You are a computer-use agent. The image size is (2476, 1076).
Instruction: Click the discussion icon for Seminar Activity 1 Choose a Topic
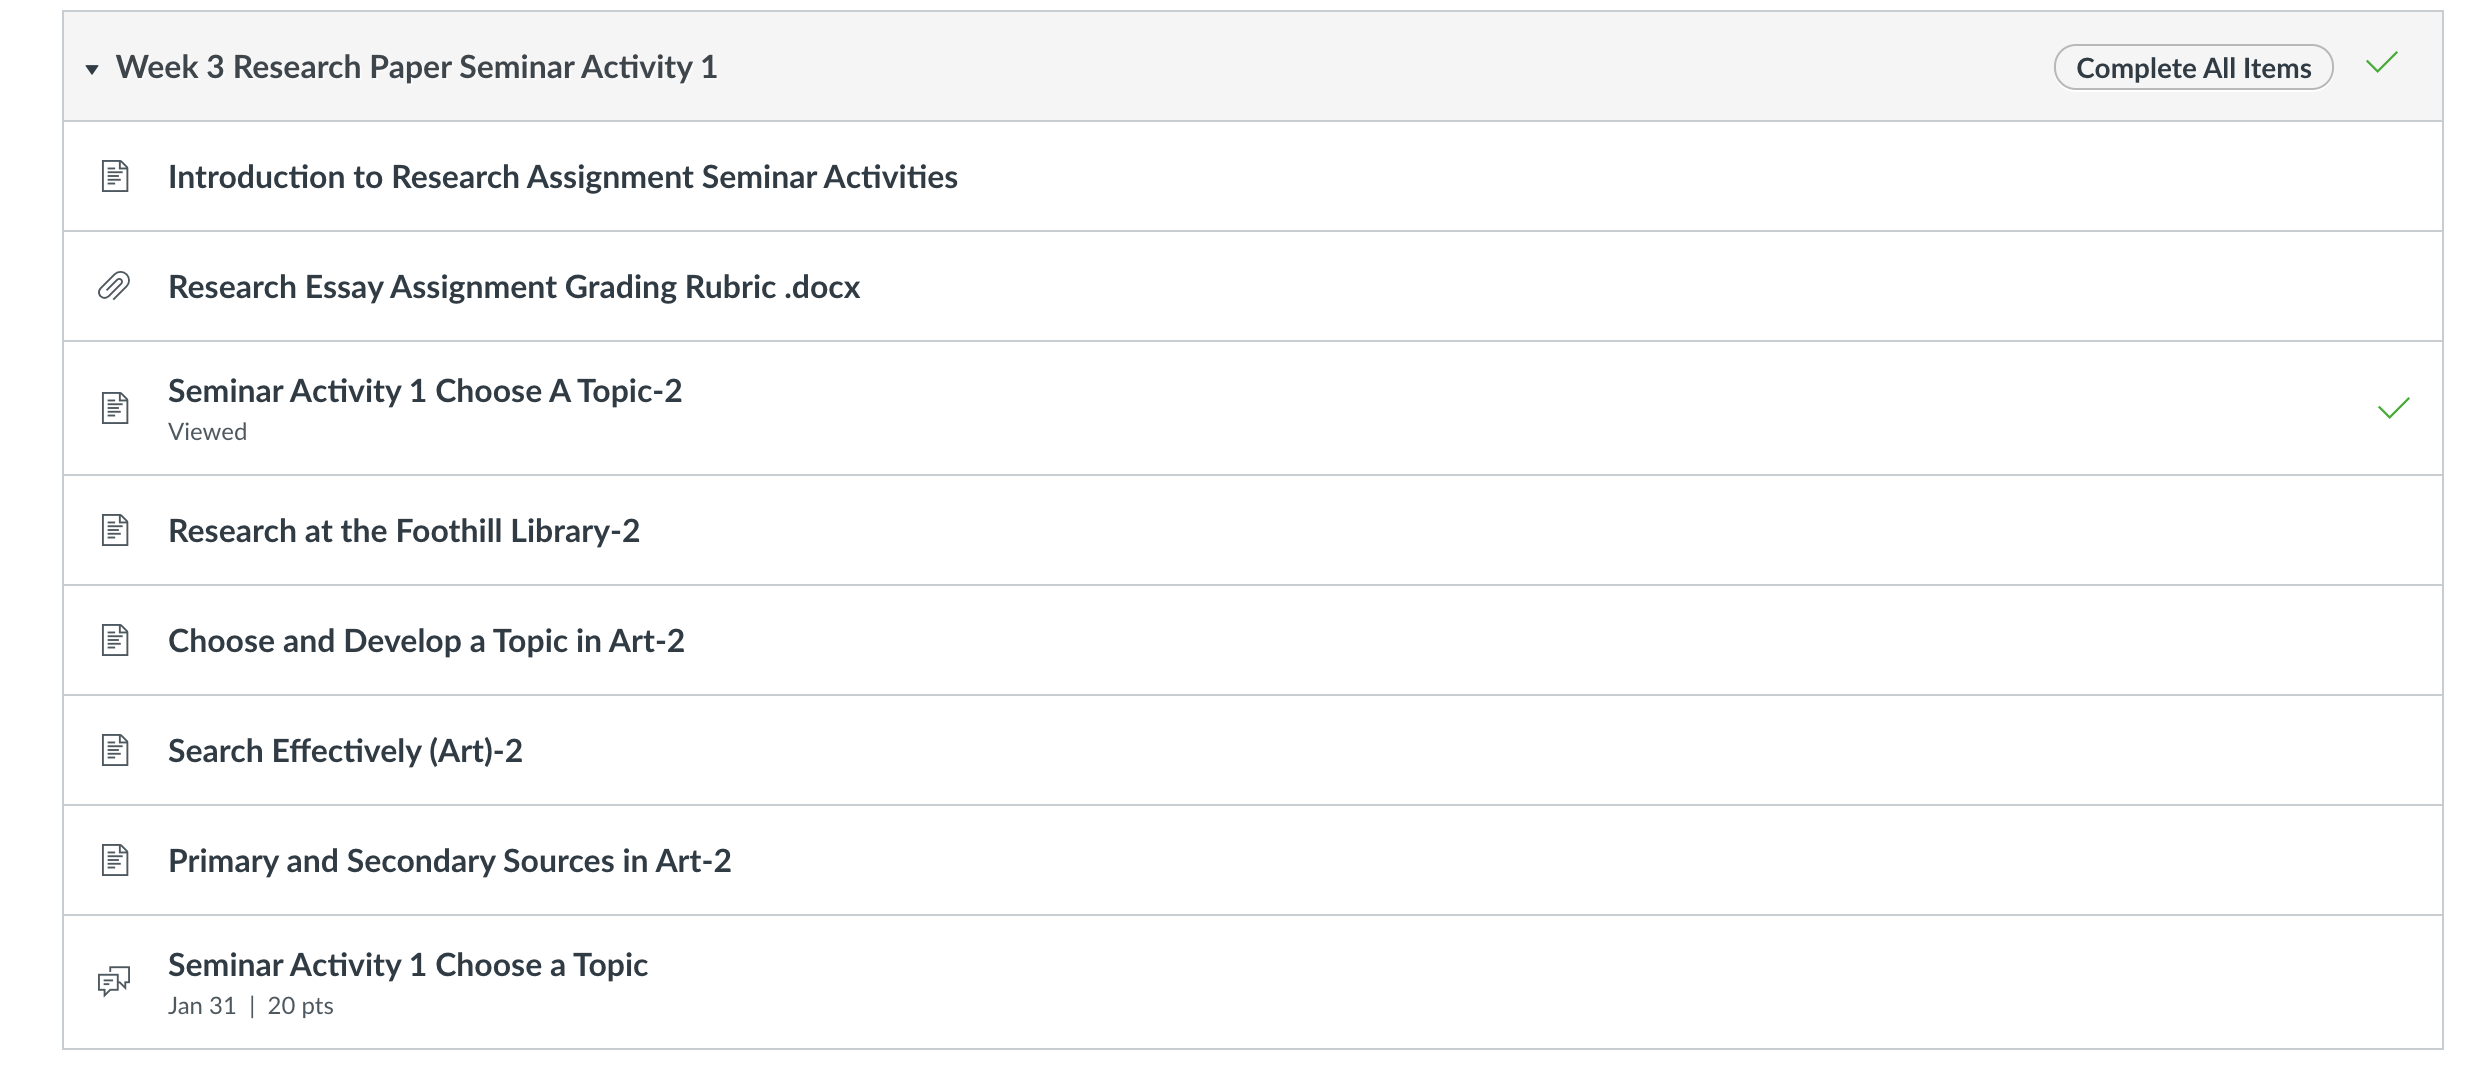114,982
